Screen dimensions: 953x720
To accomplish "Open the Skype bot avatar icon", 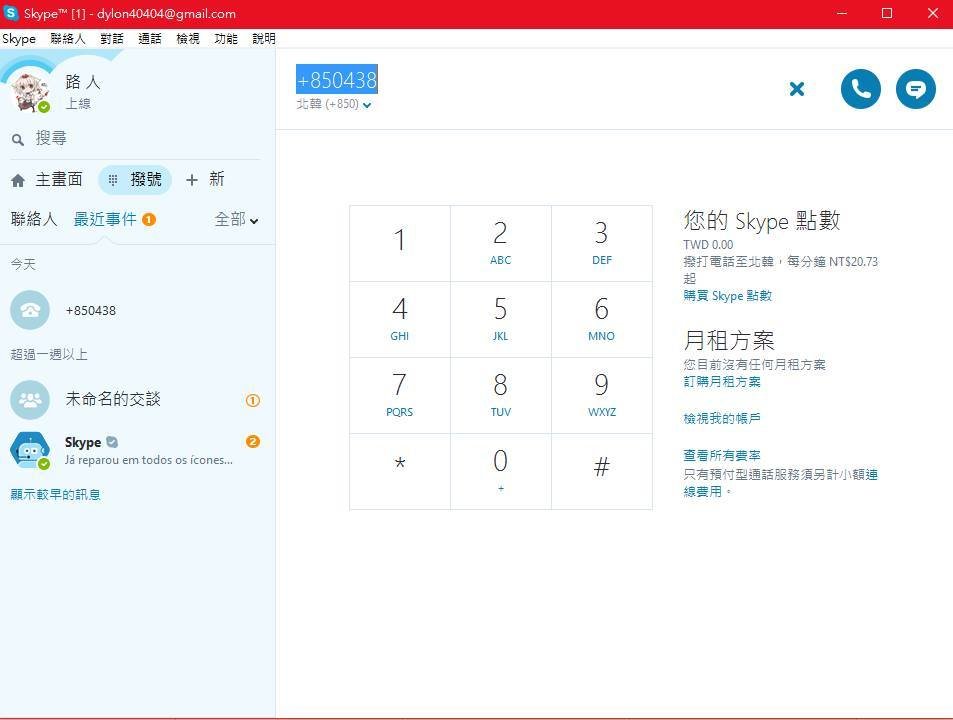I will coord(30,450).
